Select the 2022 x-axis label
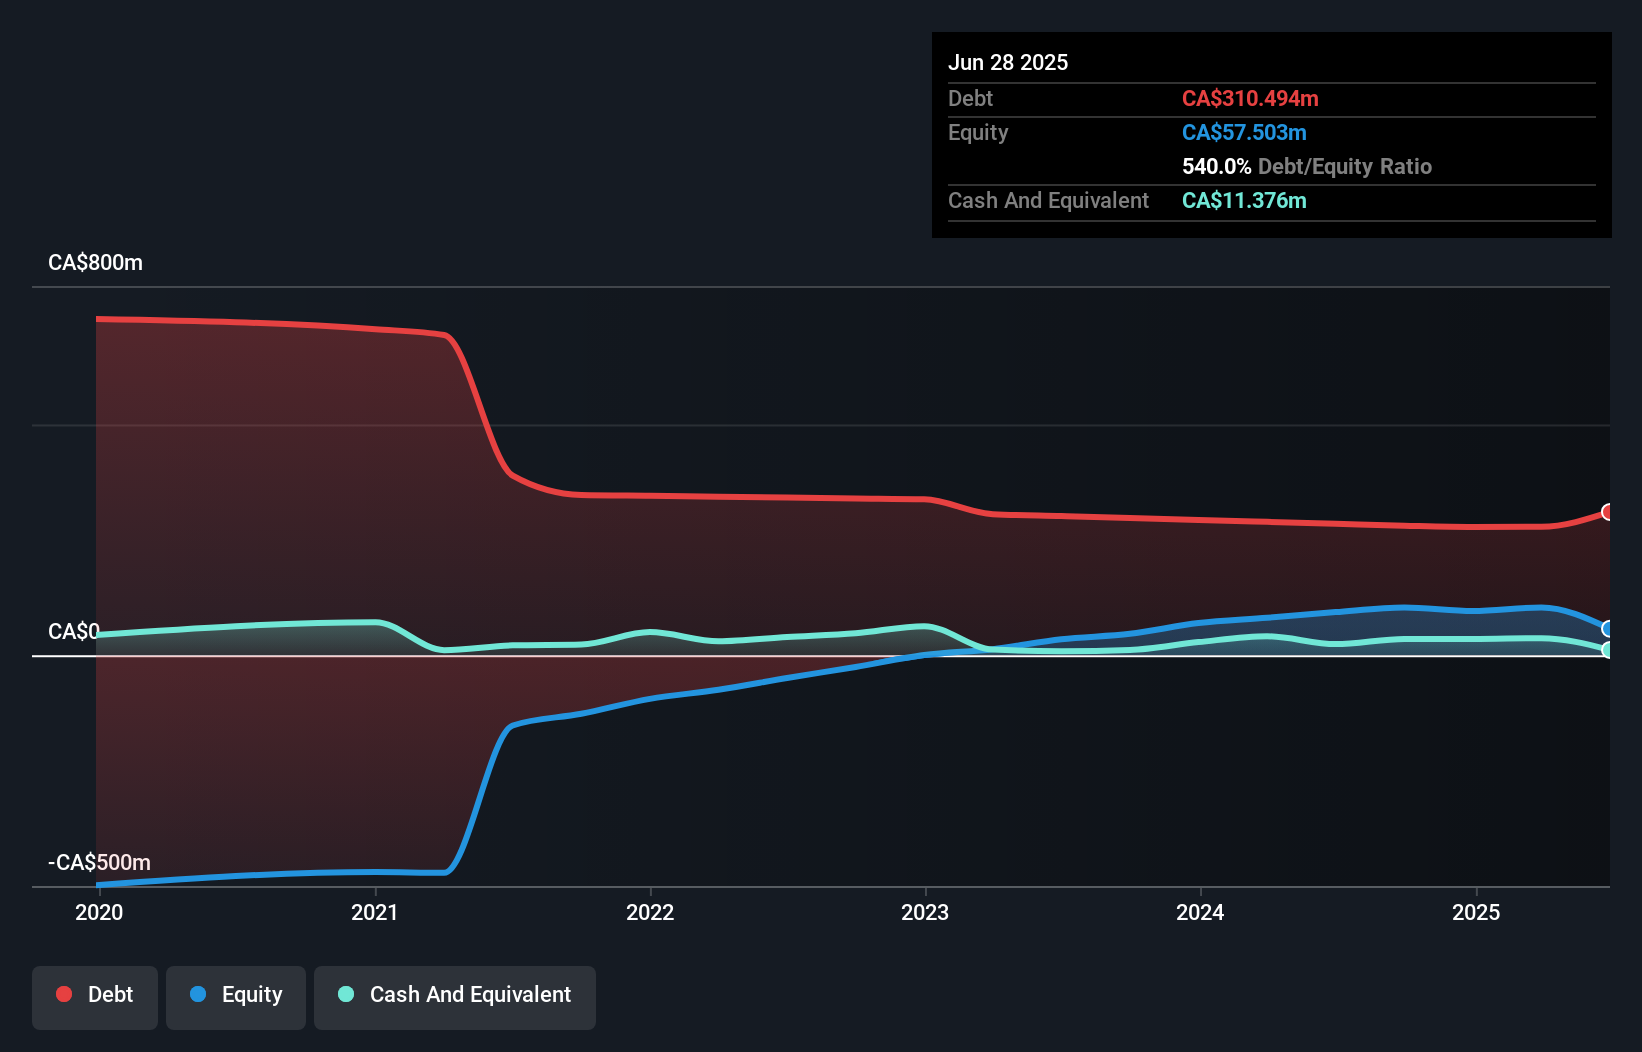The image size is (1642, 1052). [650, 912]
